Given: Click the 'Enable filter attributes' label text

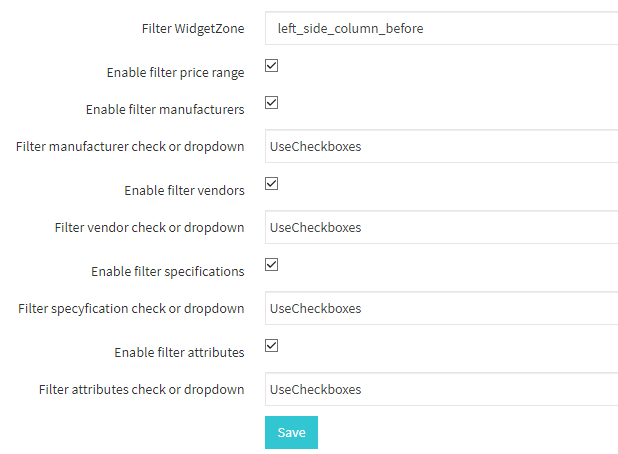Looking at the screenshot, I should [179, 352].
